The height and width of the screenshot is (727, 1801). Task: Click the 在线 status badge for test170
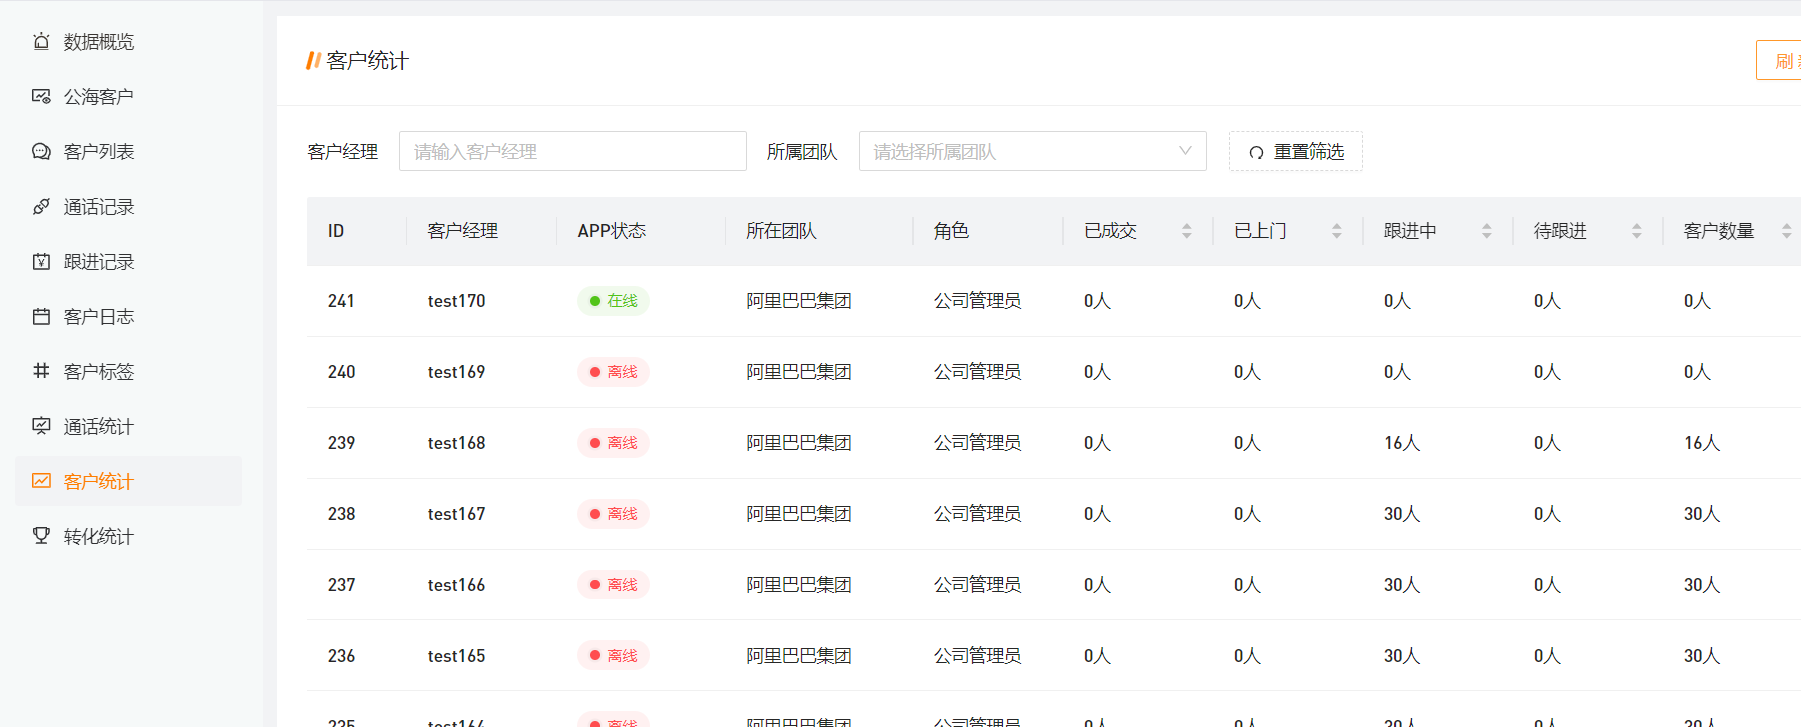pyautogui.click(x=613, y=301)
